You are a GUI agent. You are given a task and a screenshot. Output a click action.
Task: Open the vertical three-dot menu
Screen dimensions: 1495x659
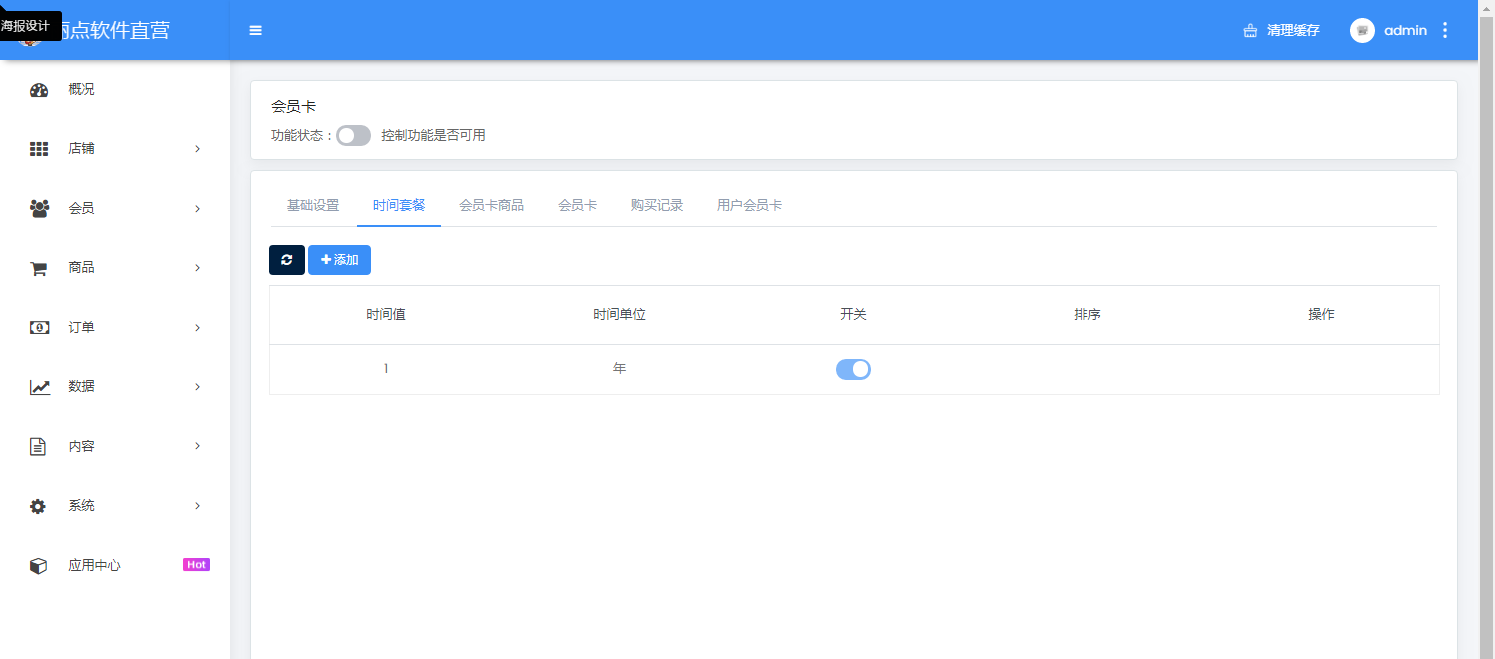(1444, 30)
